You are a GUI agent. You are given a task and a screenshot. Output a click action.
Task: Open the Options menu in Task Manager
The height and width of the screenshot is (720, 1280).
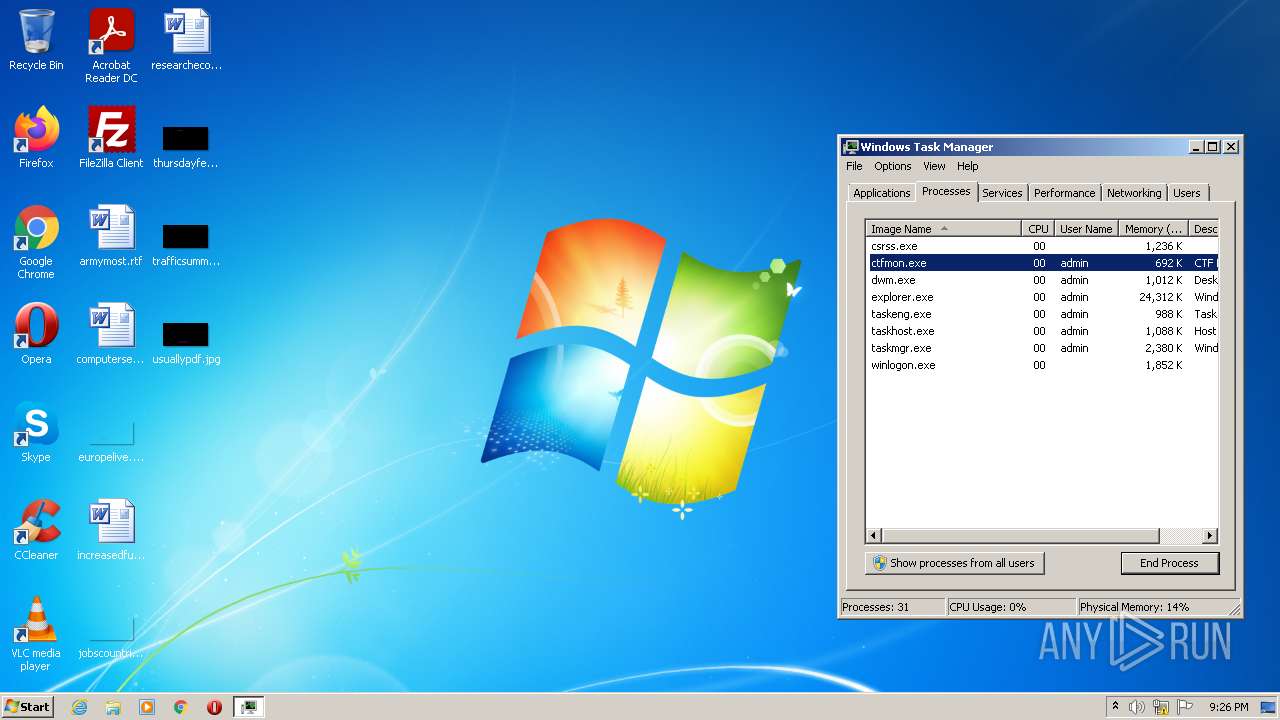[892, 166]
